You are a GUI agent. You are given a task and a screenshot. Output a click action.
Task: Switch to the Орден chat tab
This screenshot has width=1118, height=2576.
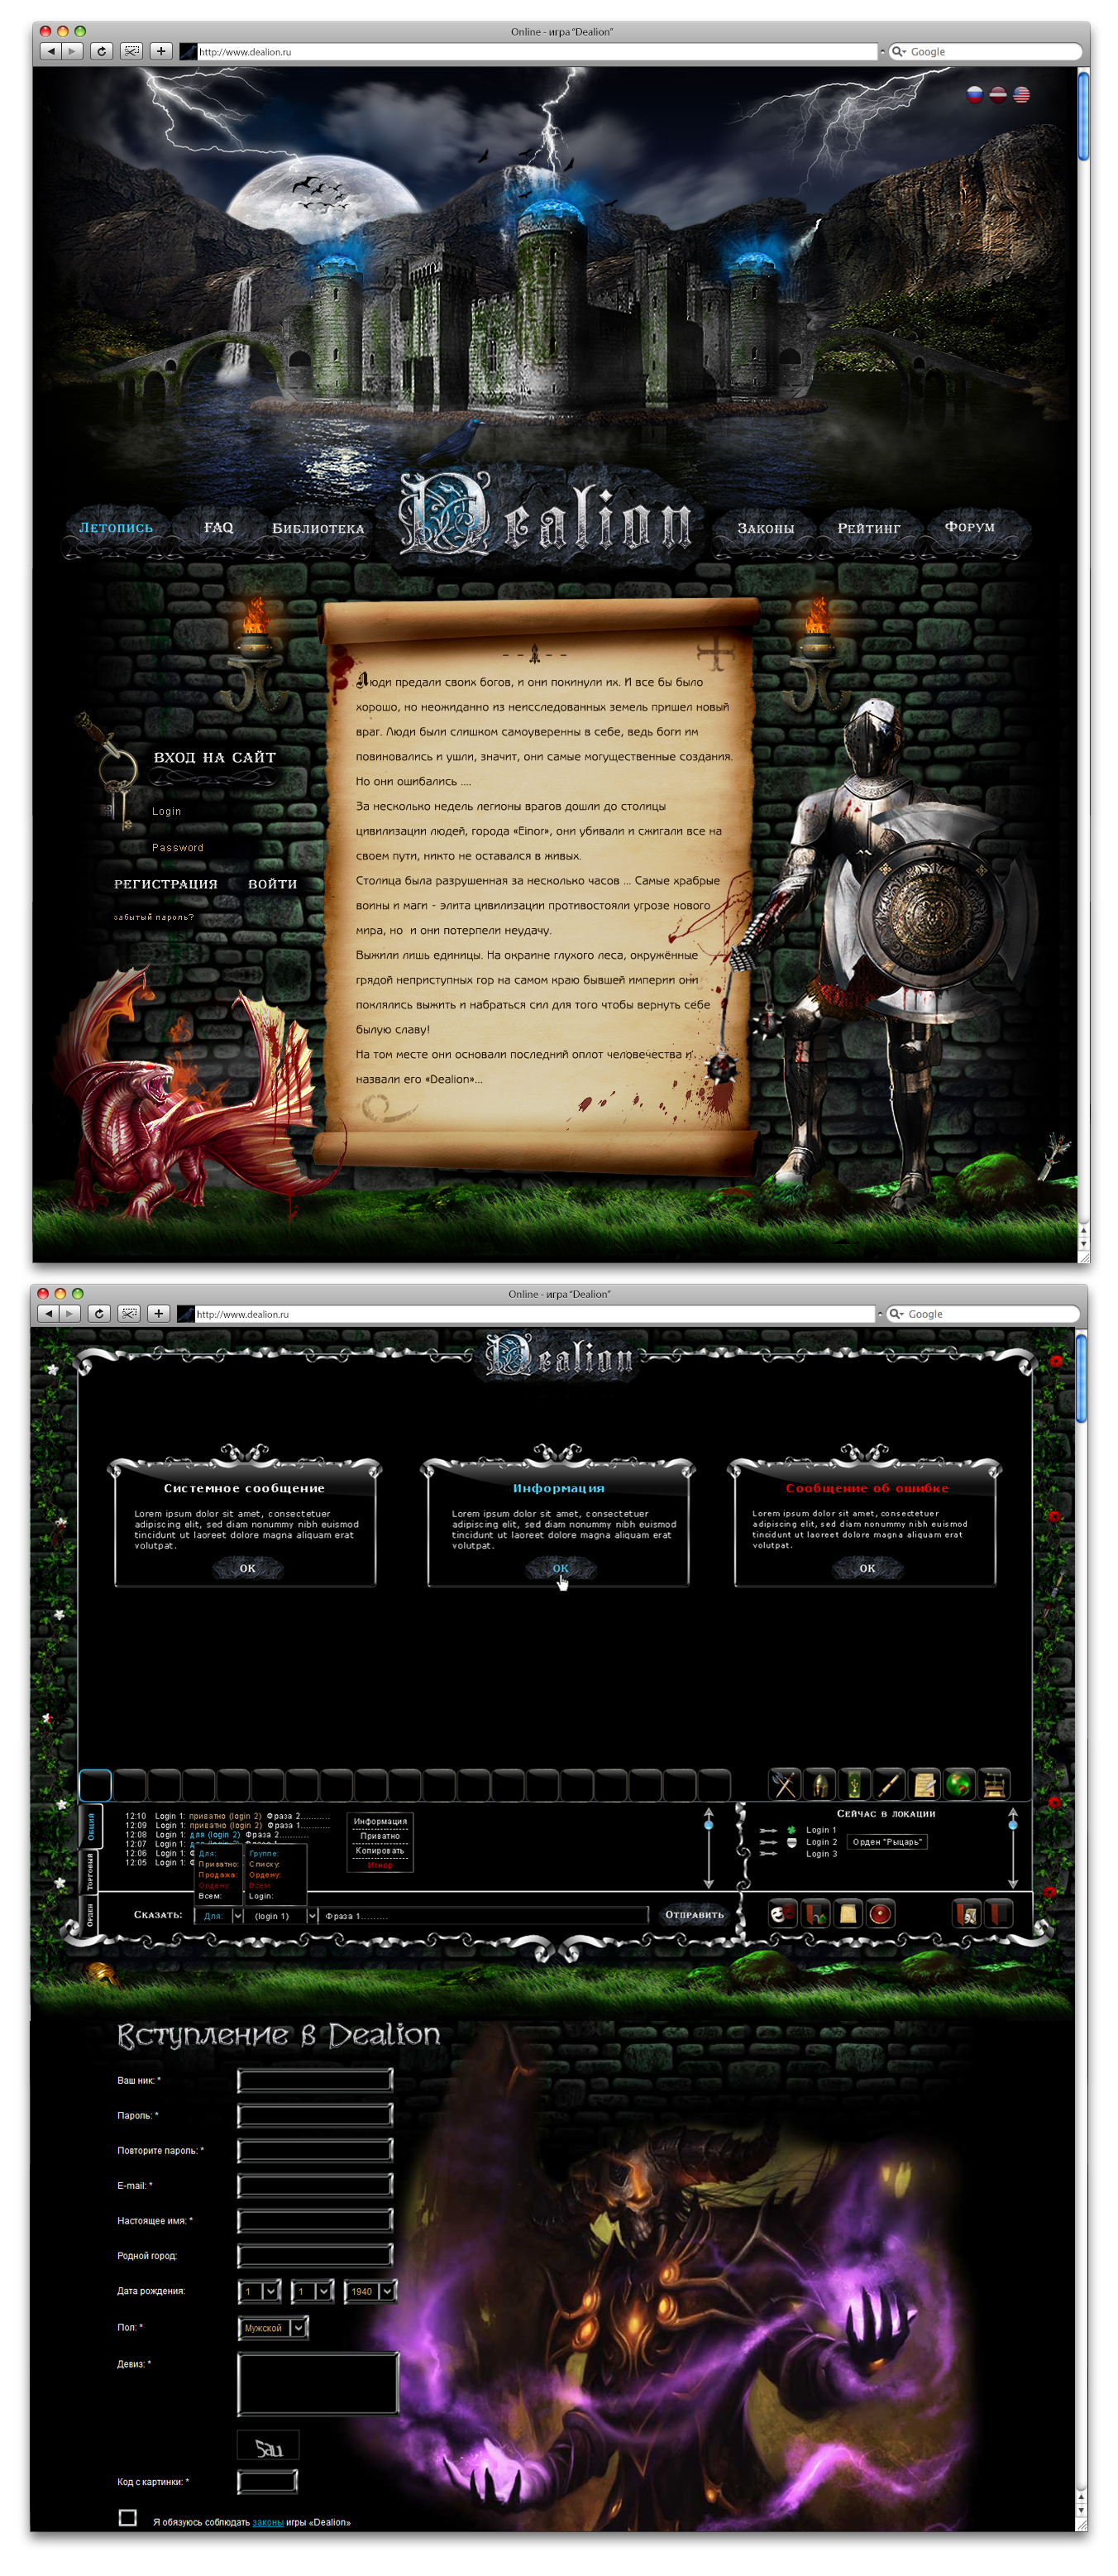[90, 1915]
